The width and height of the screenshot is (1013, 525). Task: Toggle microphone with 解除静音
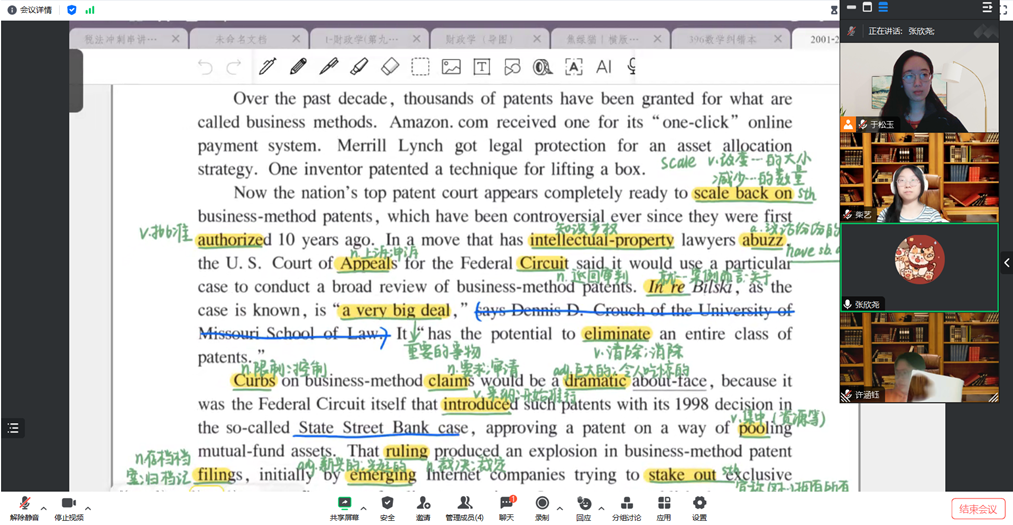click(x=24, y=507)
